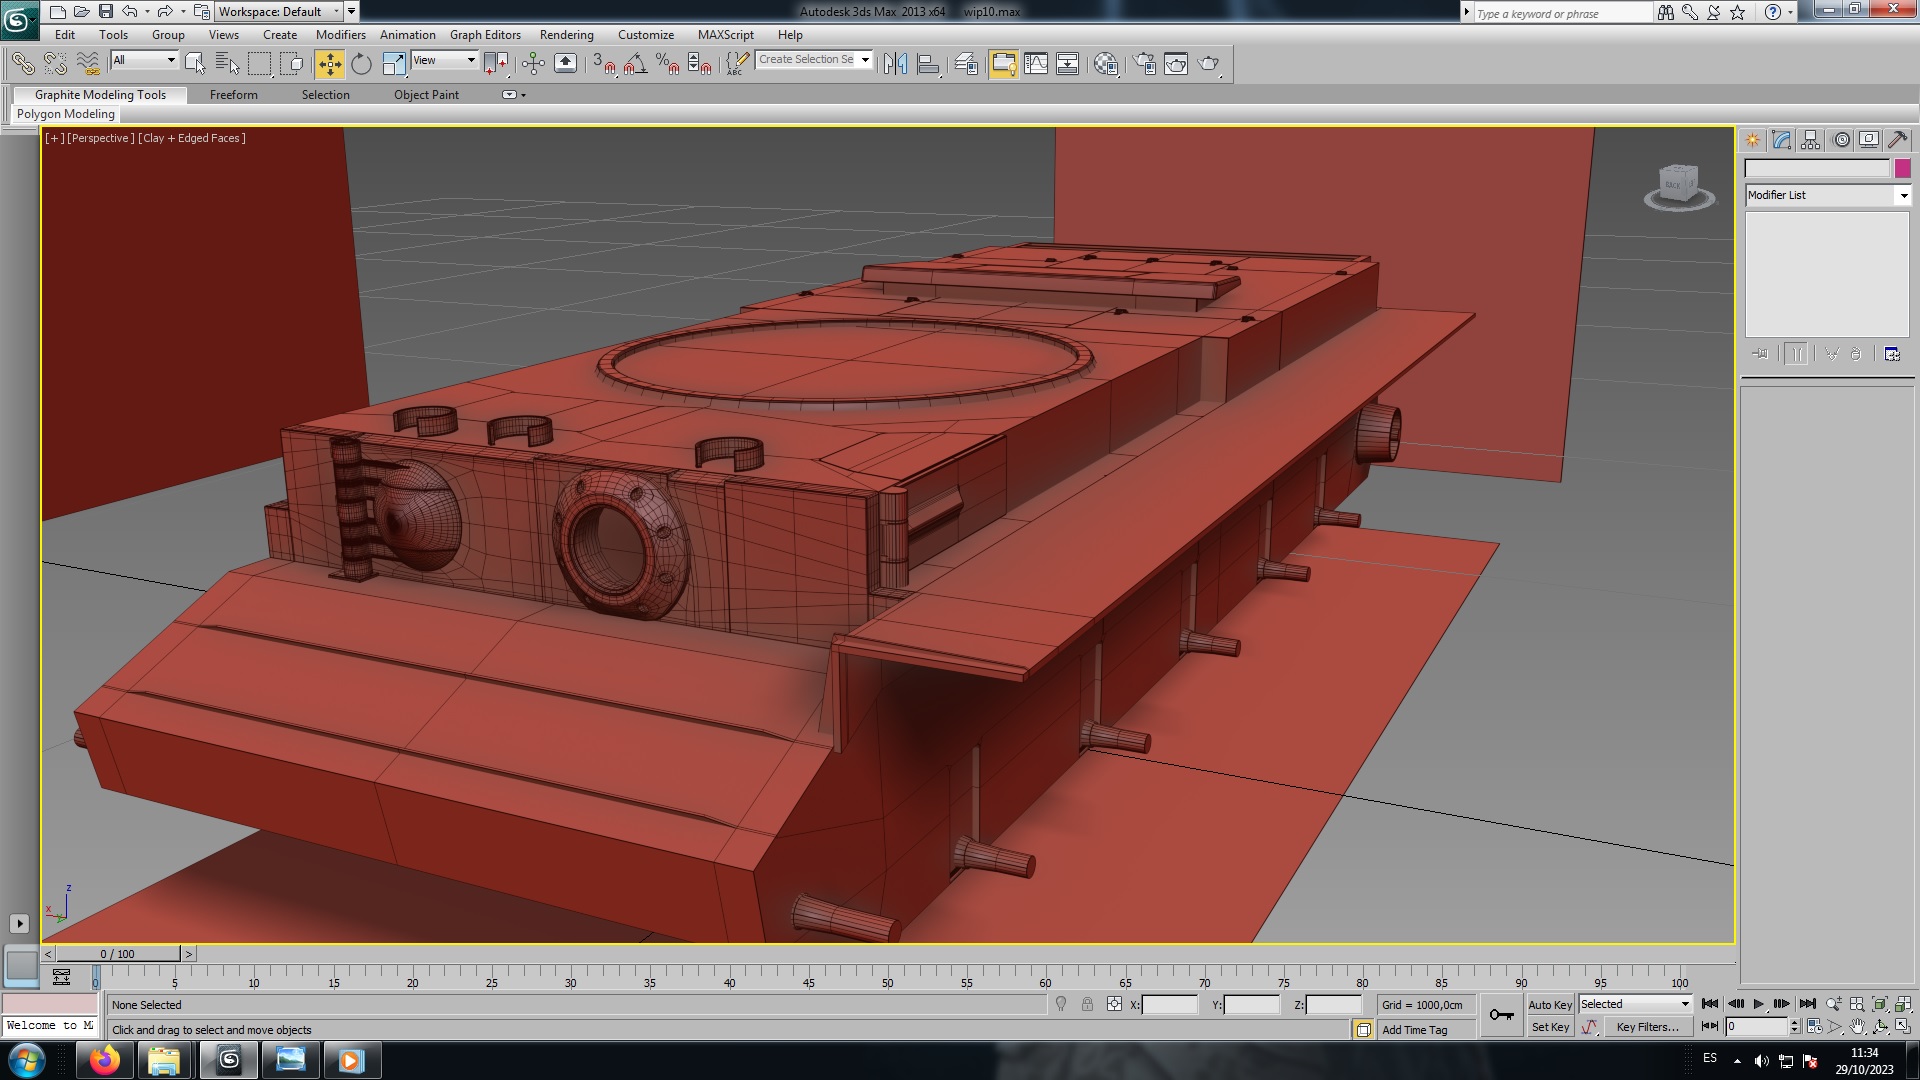This screenshot has height=1080, width=1920.
Task: Toggle the 3D Snaps button
Action: (603, 64)
